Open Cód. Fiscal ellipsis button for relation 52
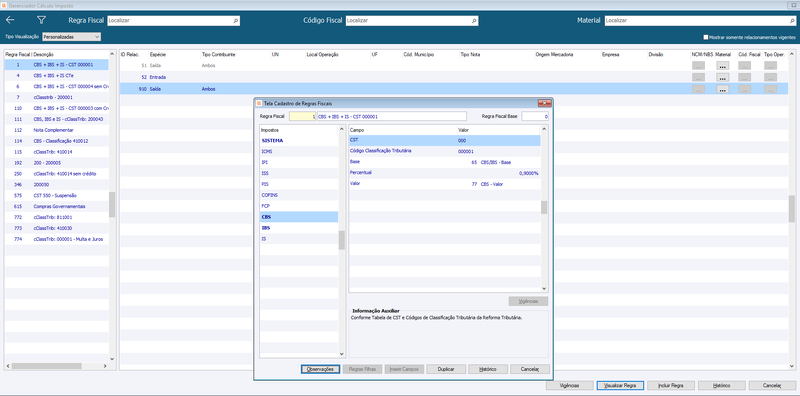Screen dimensions: 800x396 point(745,78)
